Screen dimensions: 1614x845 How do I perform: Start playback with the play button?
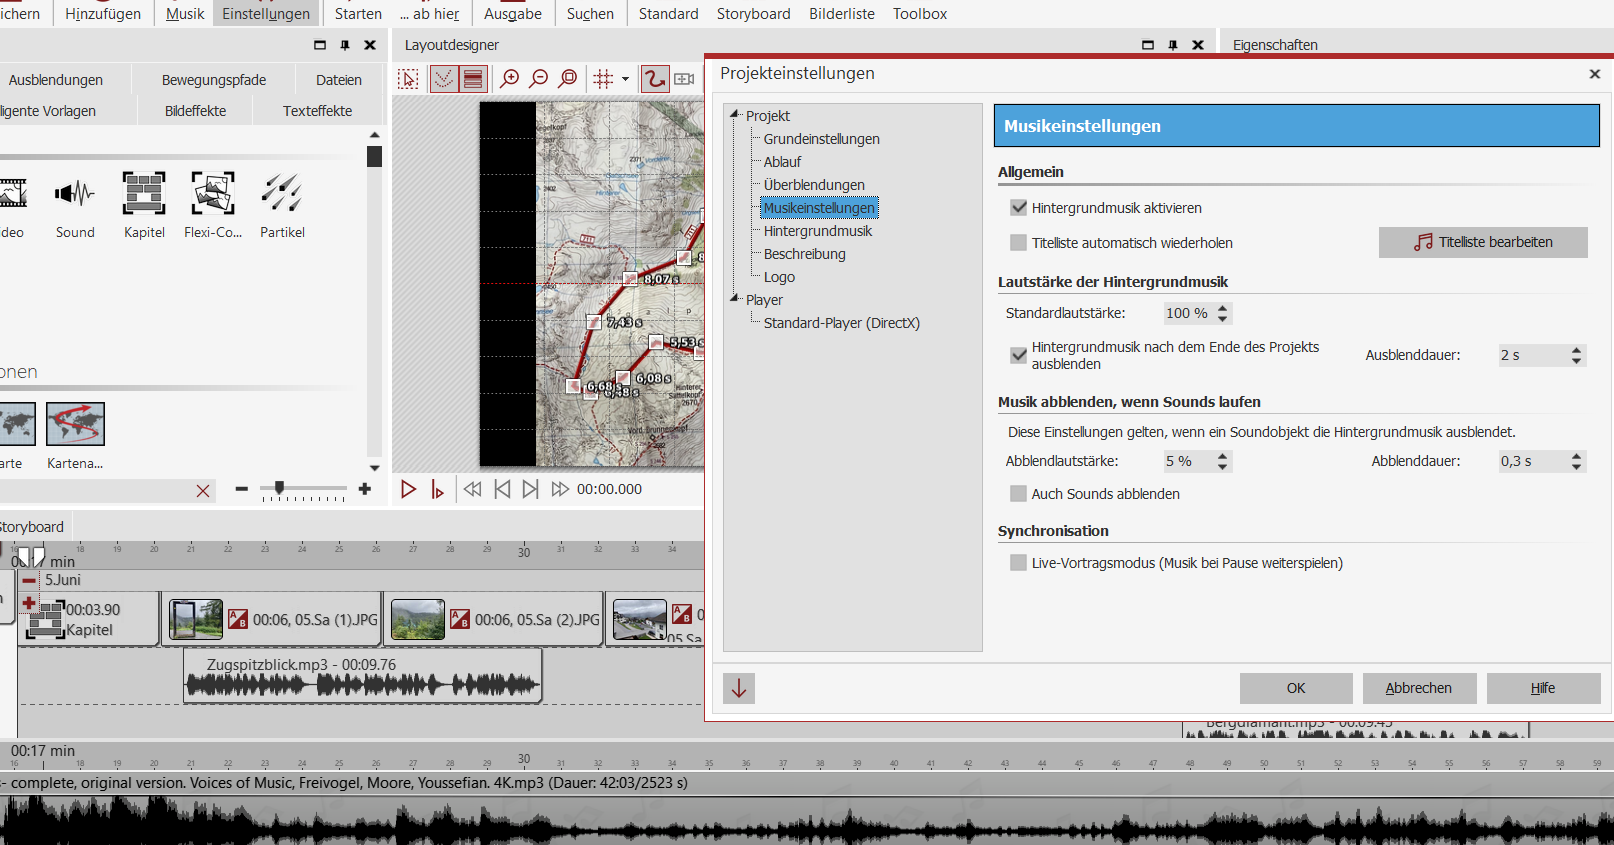(408, 489)
